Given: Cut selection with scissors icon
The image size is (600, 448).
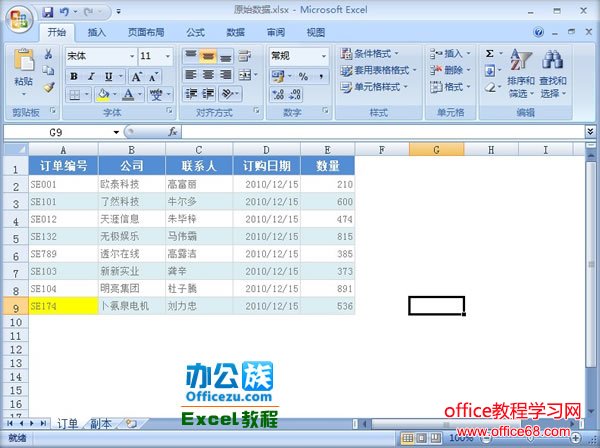Looking at the screenshot, I should click(x=48, y=54).
